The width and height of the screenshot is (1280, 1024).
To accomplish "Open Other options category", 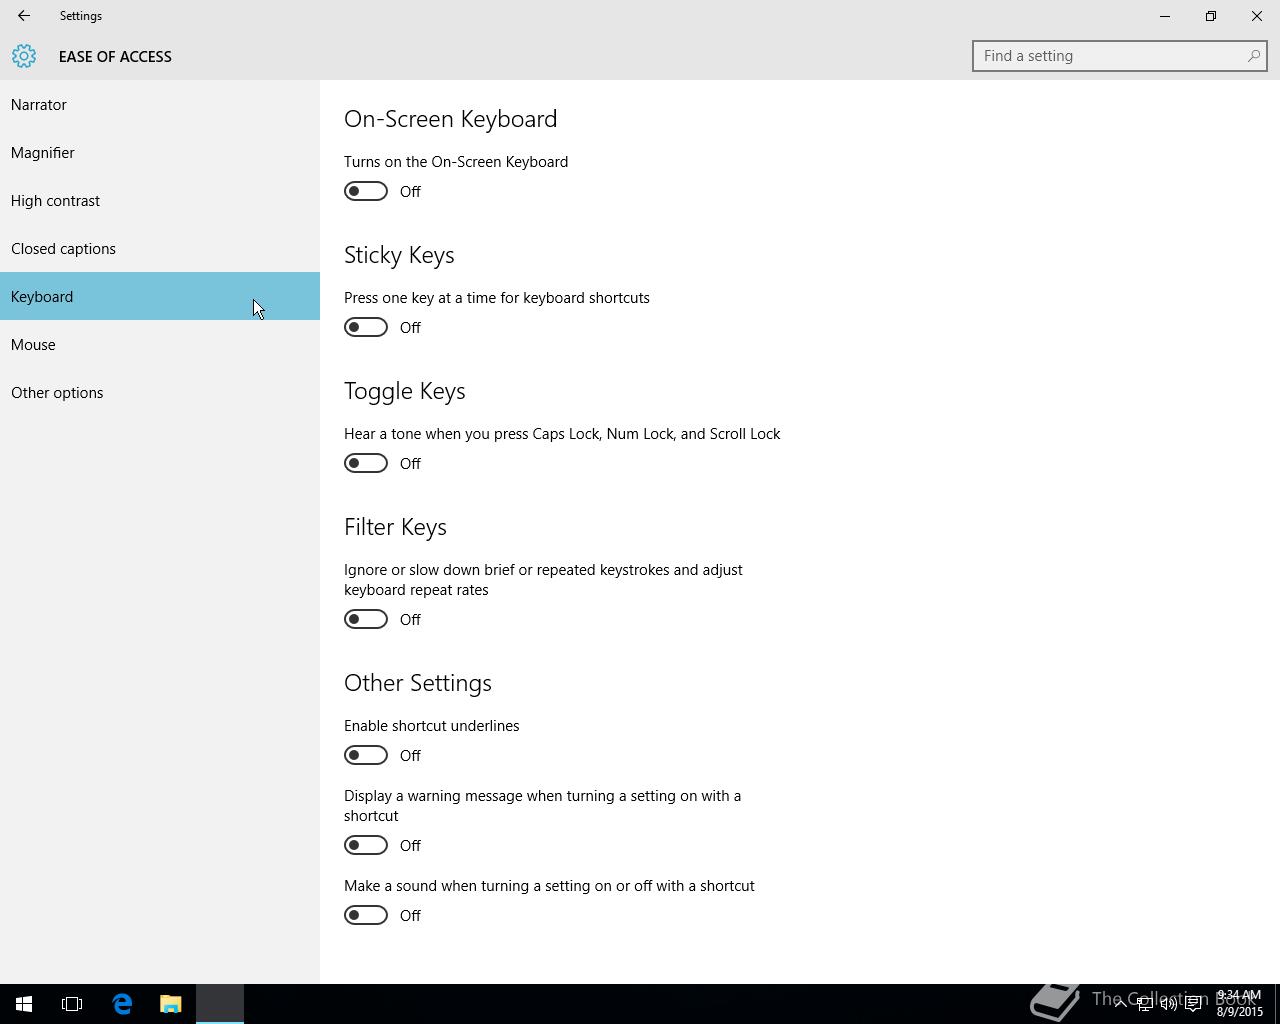I will click(160, 392).
